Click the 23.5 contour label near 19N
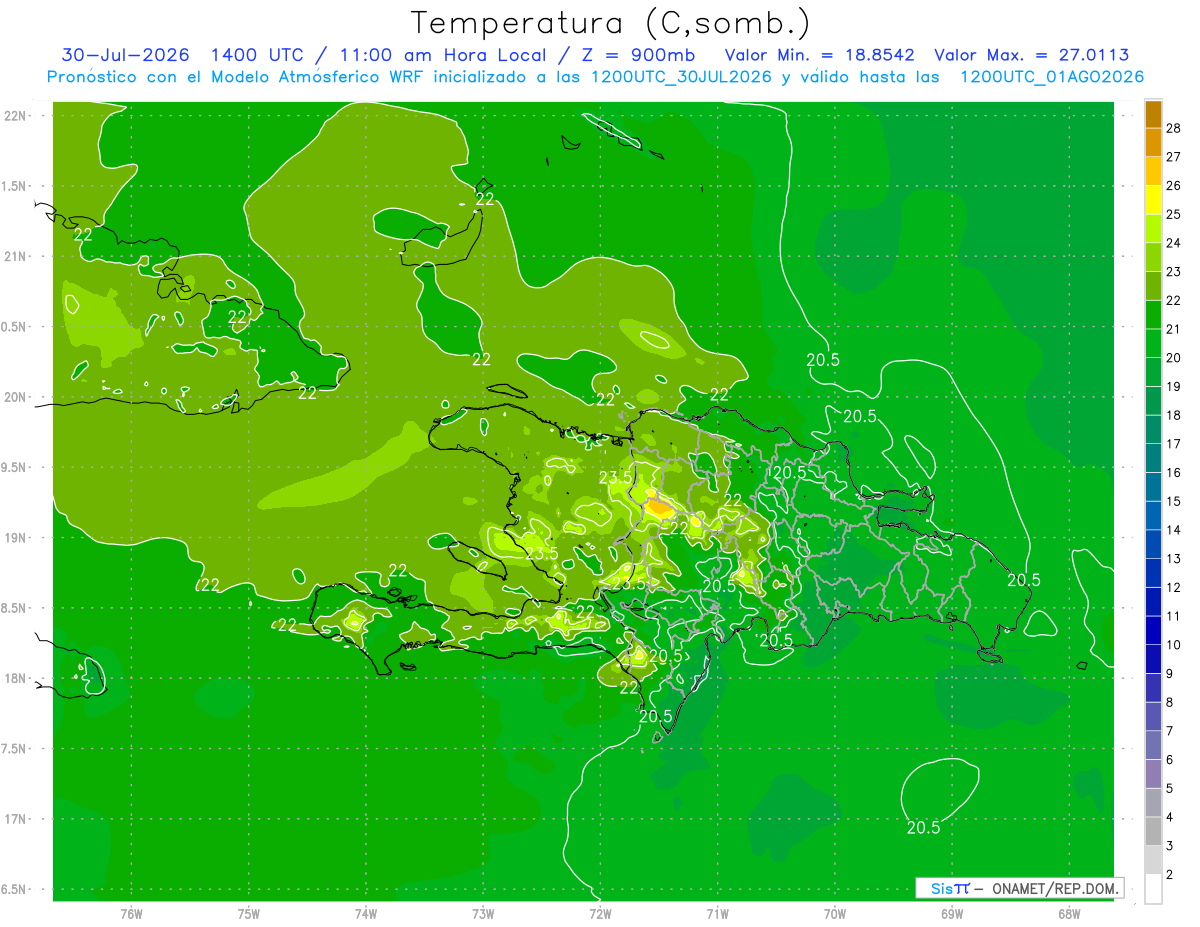This screenshot has width=1200, height=927. pos(541,553)
